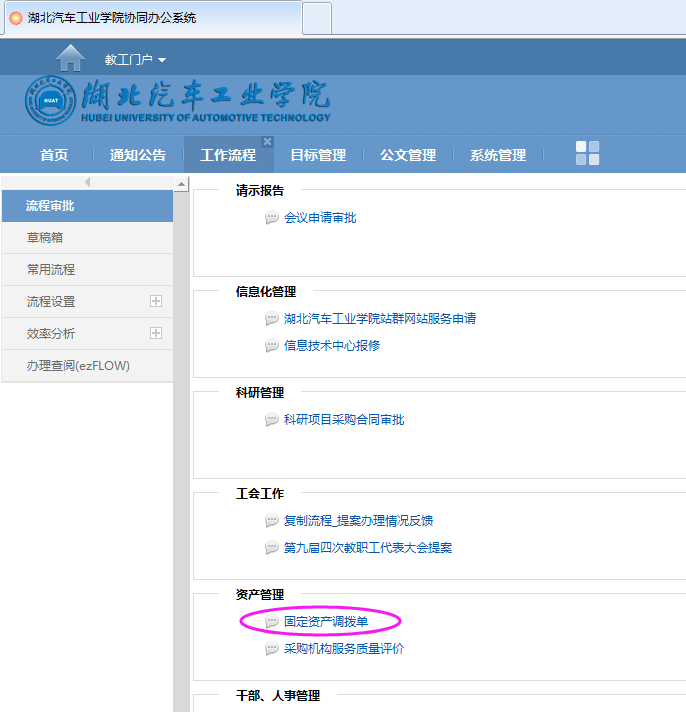This screenshot has height=712, width=686.
Task: Select the 湖北汽车工业学院协同办公系统 browser tab
Action: coord(153,18)
